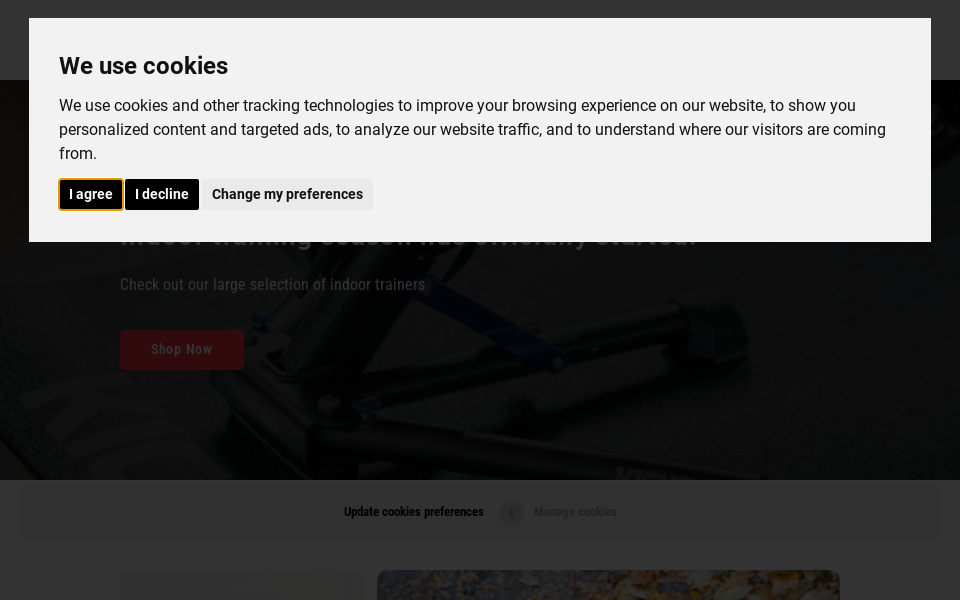Click the info icon beside Manage cookies
Screen dimensions: 960x600
tap(511, 512)
